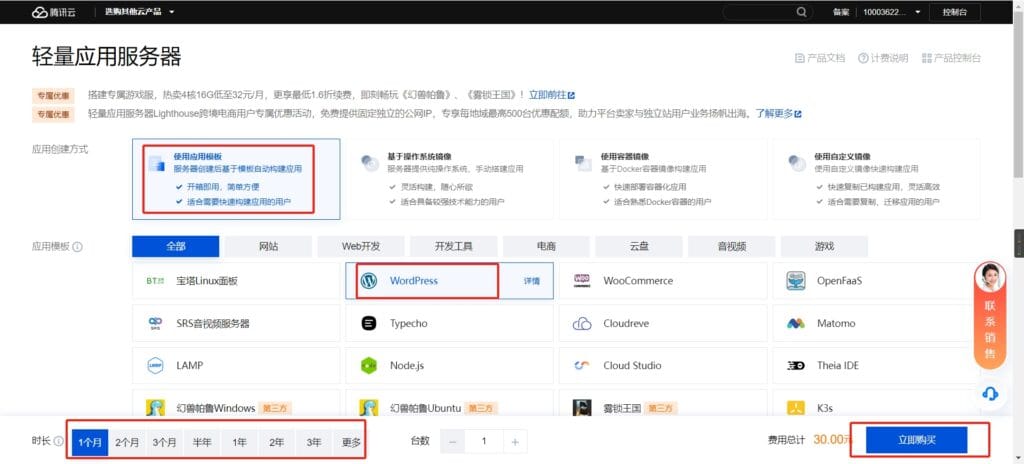Image resolution: width=1024 pixels, height=464 pixels.
Task: Switch to the 游戏 template tab
Action: [x=824, y=246]
